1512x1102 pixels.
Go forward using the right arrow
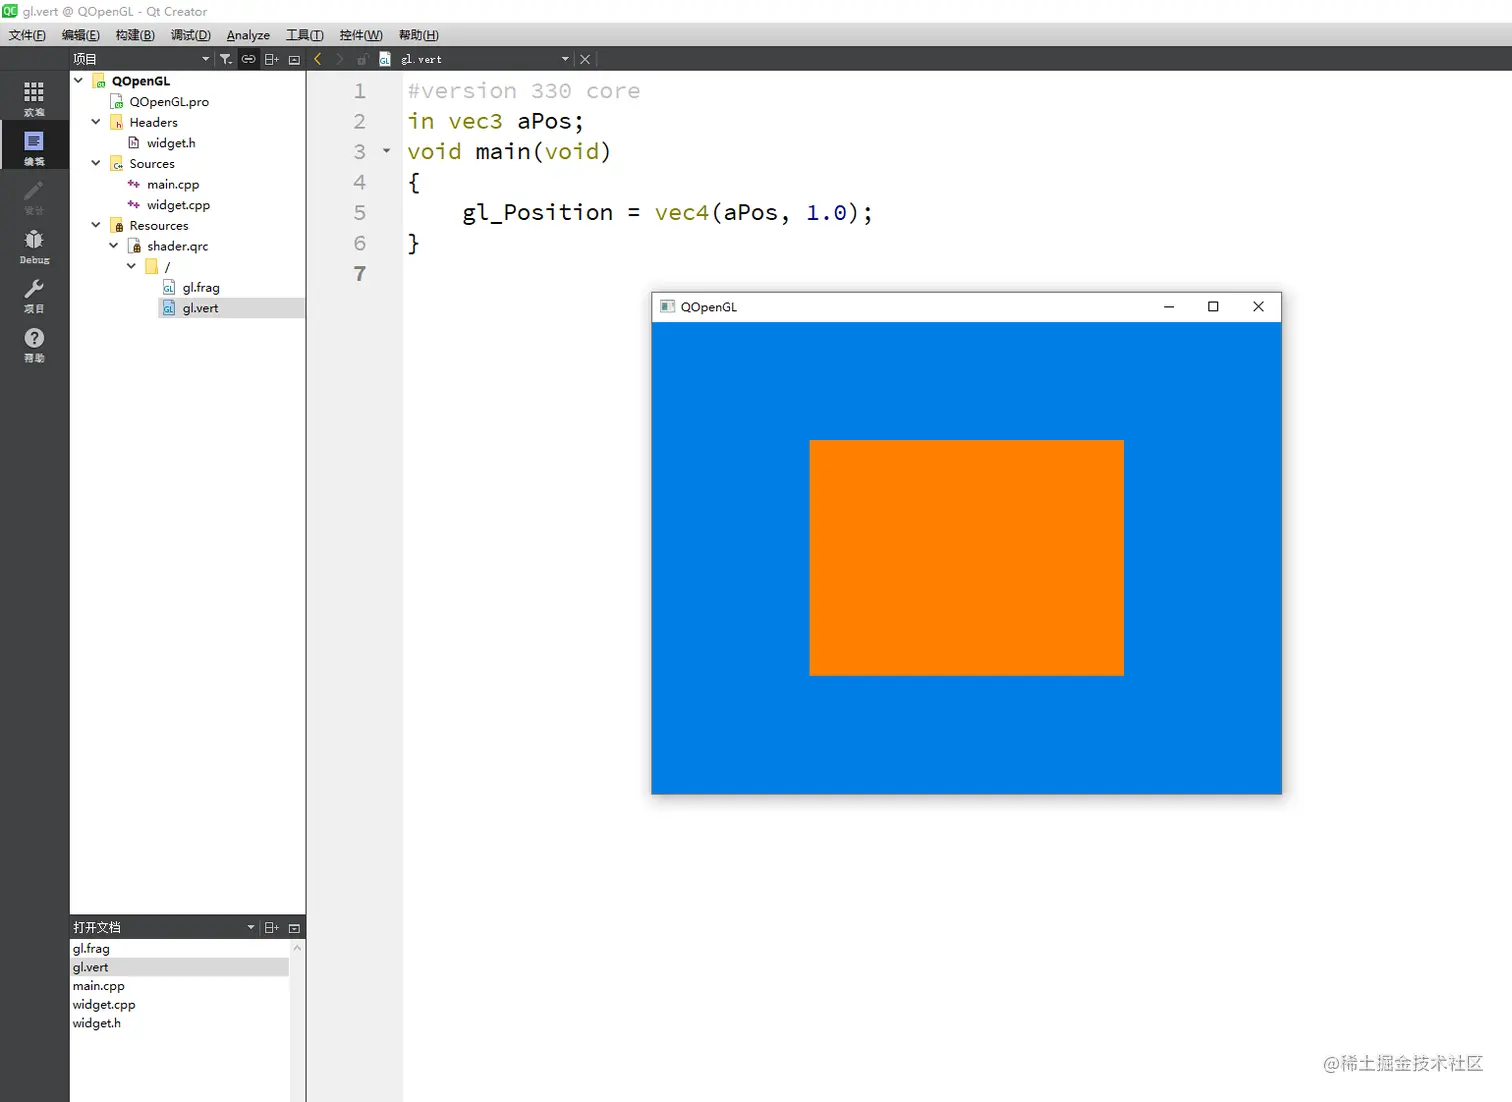pos(340,59)
